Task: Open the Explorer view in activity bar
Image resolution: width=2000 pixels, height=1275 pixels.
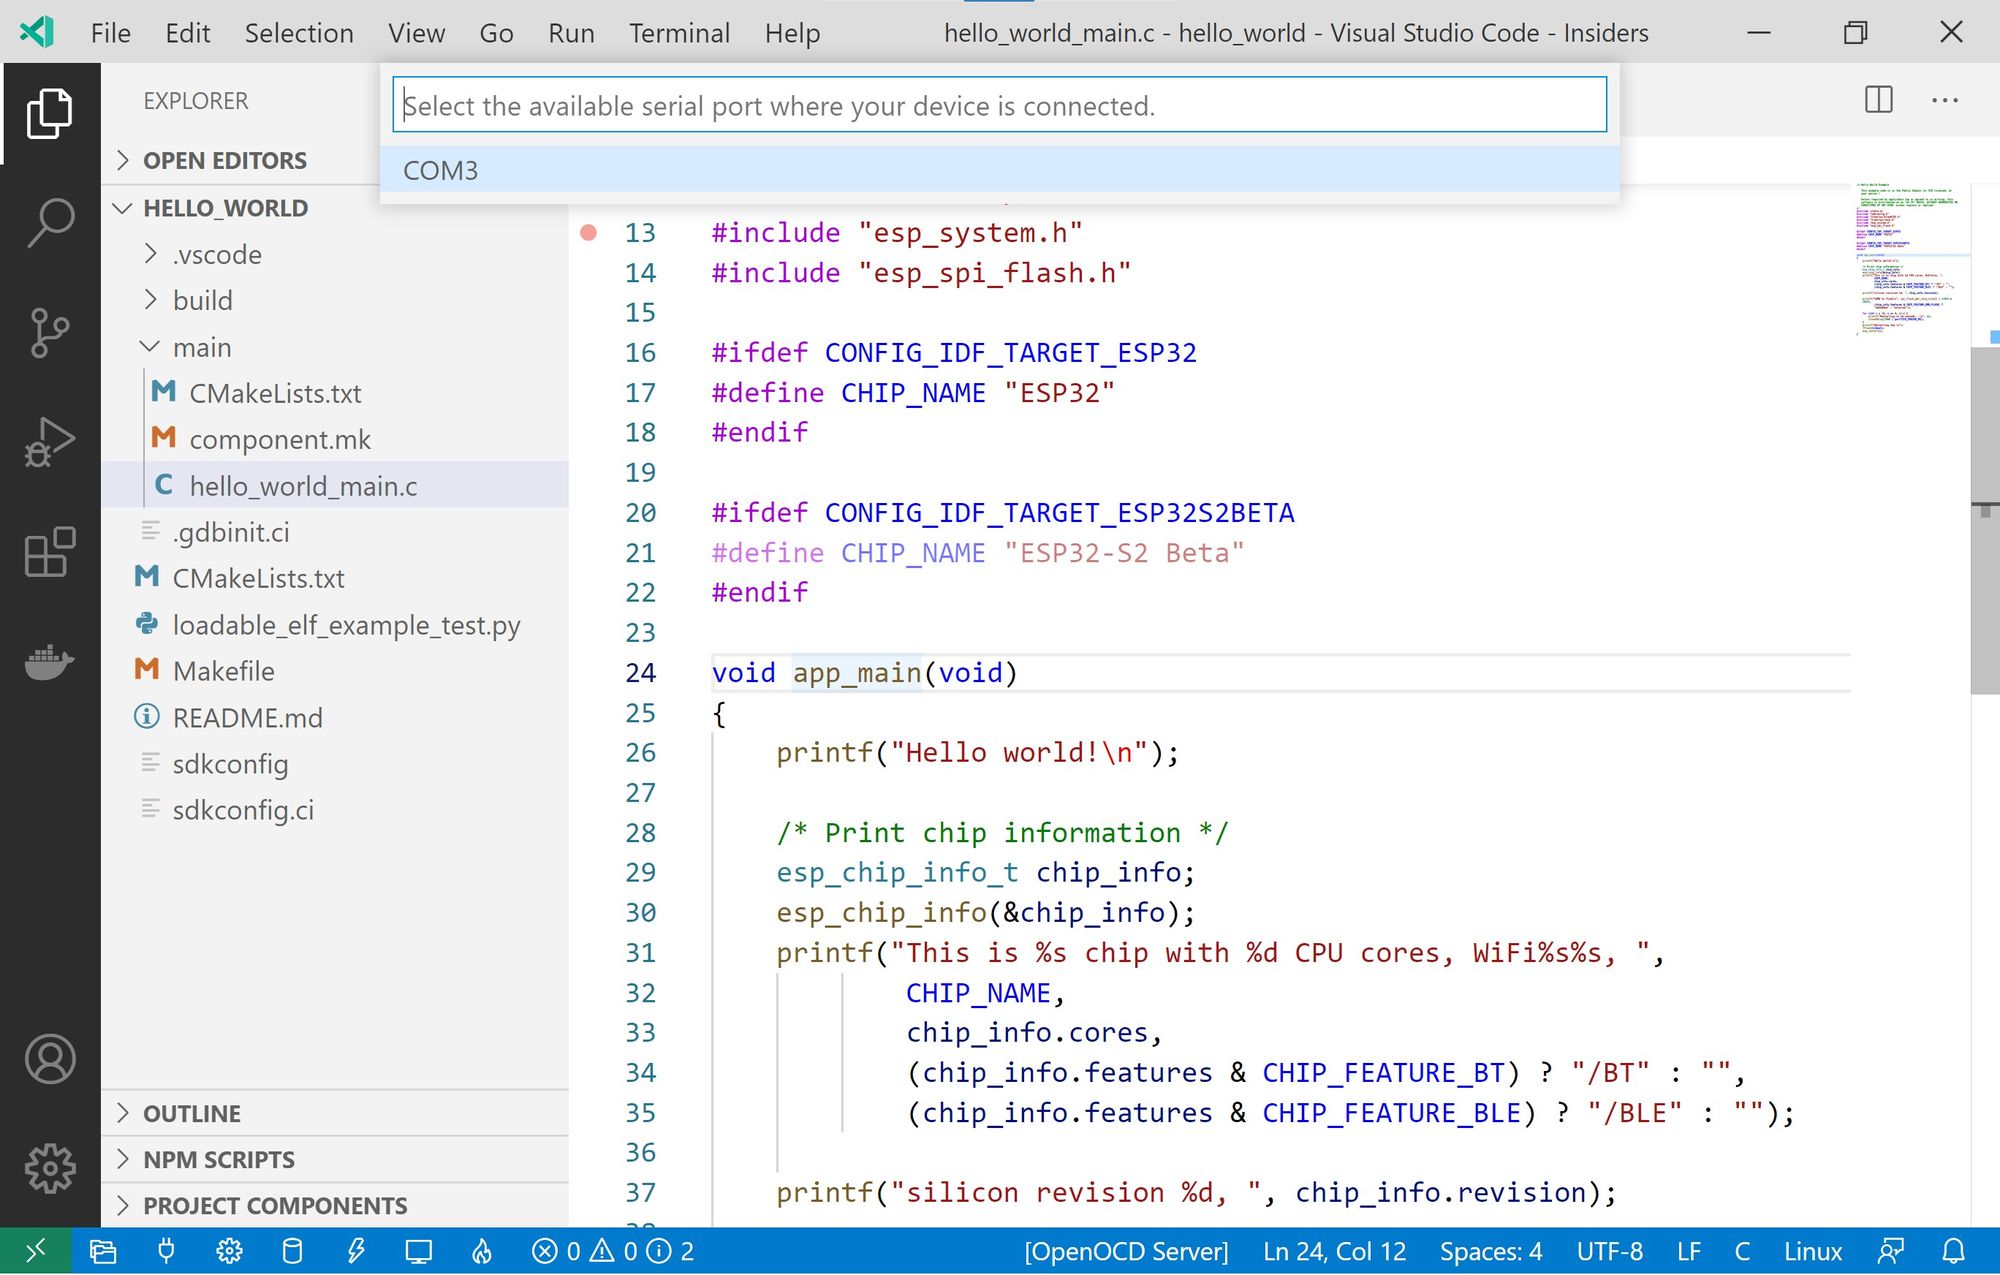Action: 50,113
